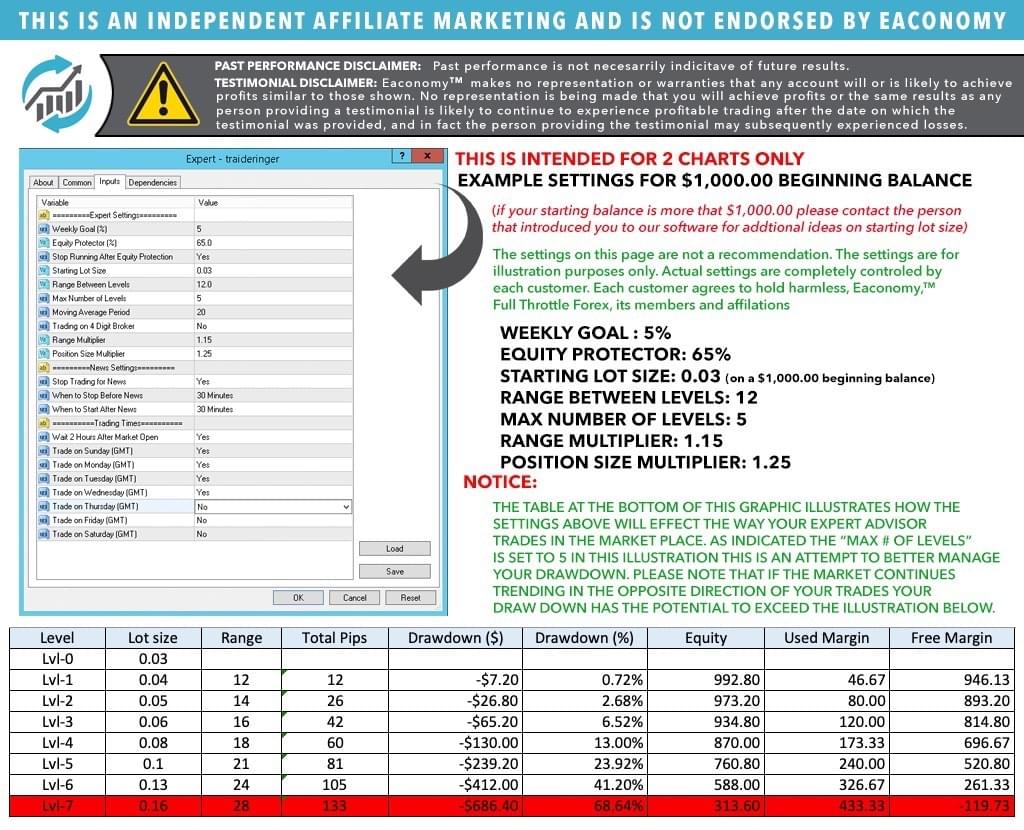
Task: Click the When to Stop Before News icon
Action: 44,396
